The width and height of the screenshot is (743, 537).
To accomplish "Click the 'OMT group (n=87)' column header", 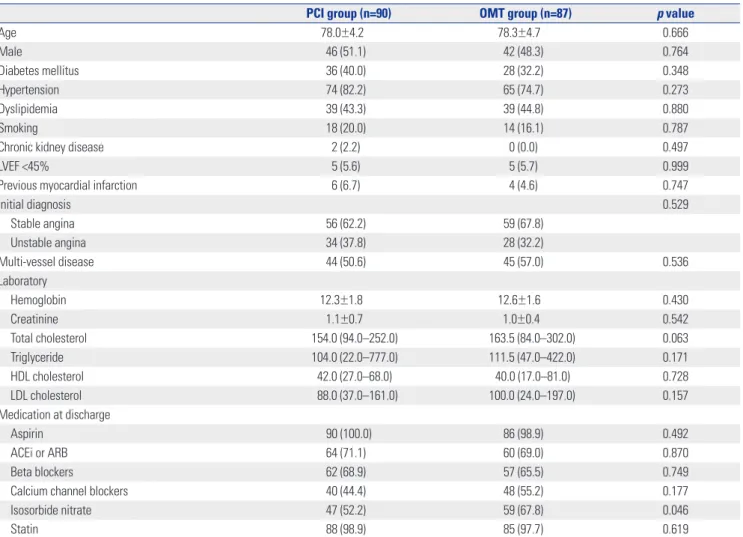I will pyautogui.click(x=526, y=13).
